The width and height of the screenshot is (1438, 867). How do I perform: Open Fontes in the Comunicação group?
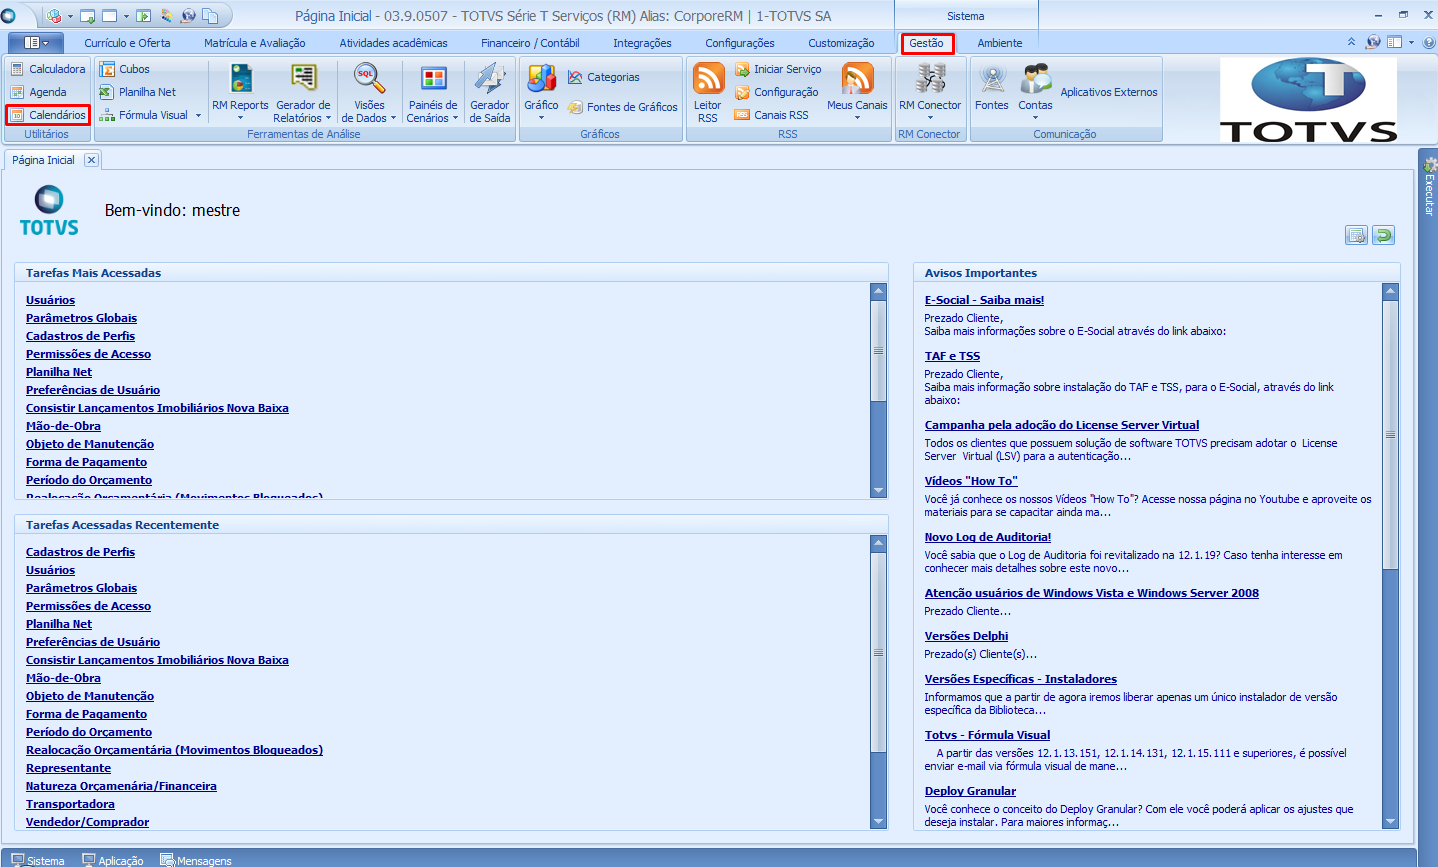coord(992,87)
